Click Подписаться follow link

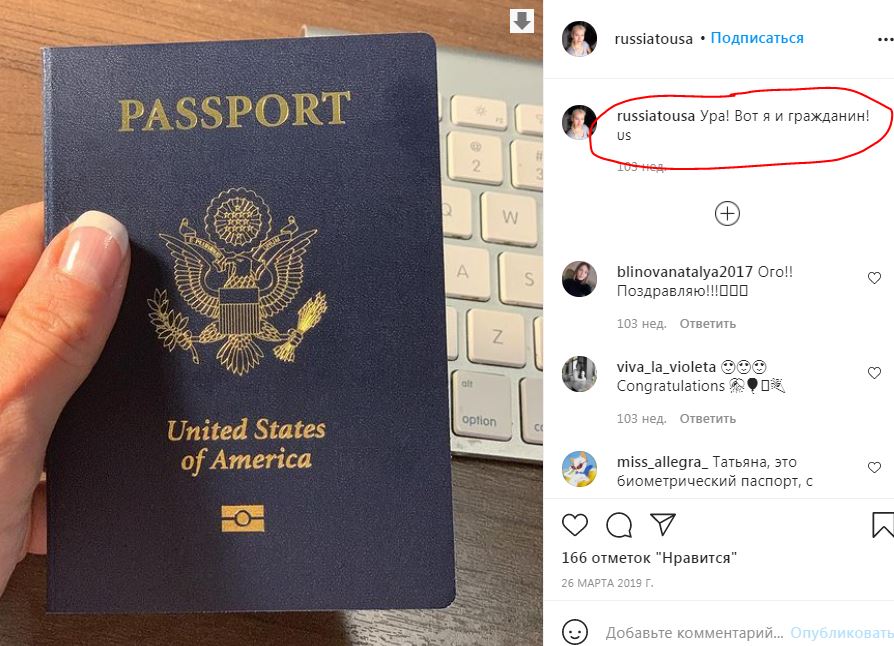pyautogui.click(x=757, y=38)
